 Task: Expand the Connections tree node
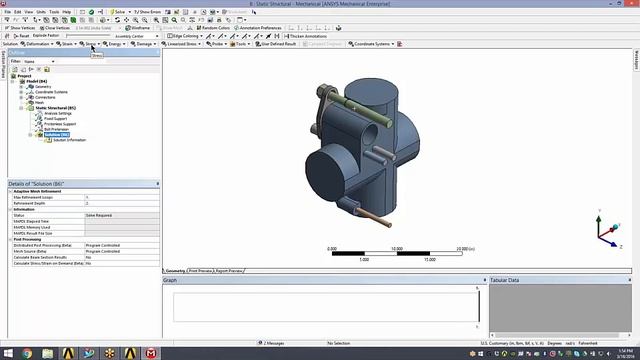pyautogui.click(x=21, y=97)
